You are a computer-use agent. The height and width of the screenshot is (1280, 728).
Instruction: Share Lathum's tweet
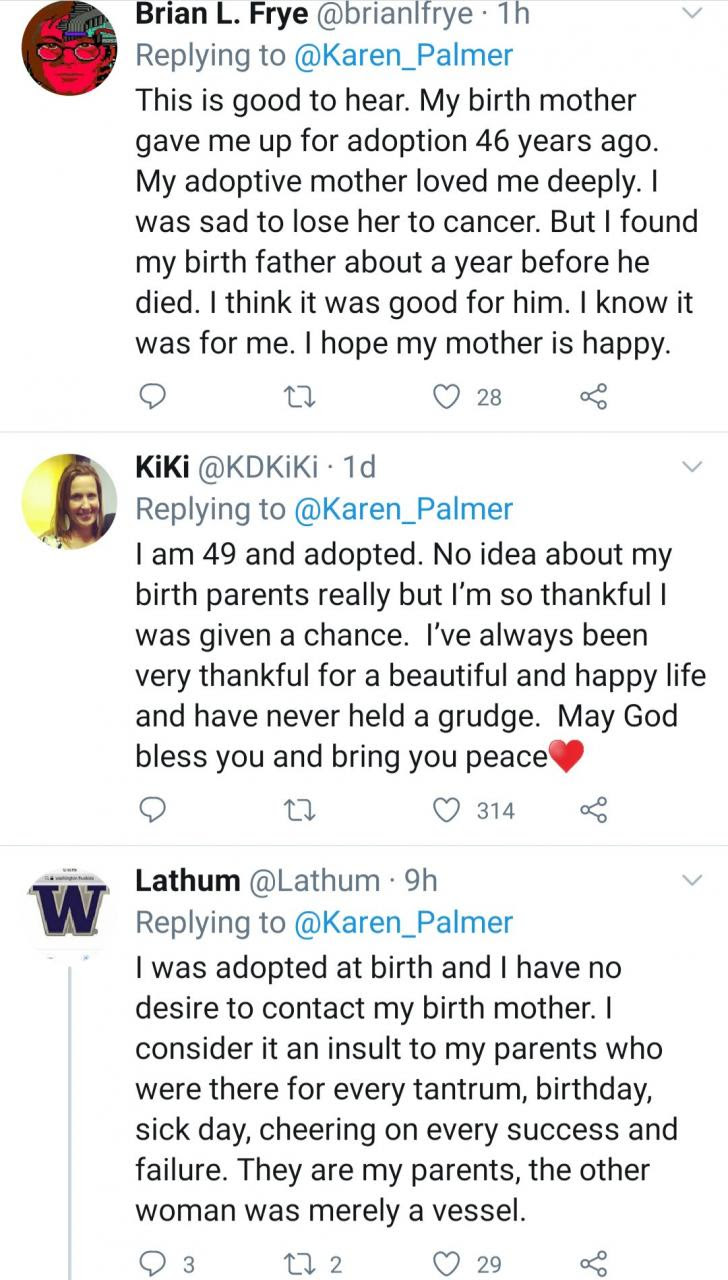coord(593,1264)
